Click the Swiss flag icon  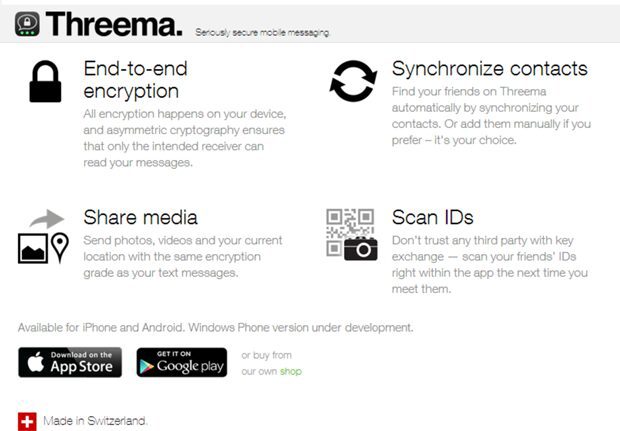click(x=27, y=422)
